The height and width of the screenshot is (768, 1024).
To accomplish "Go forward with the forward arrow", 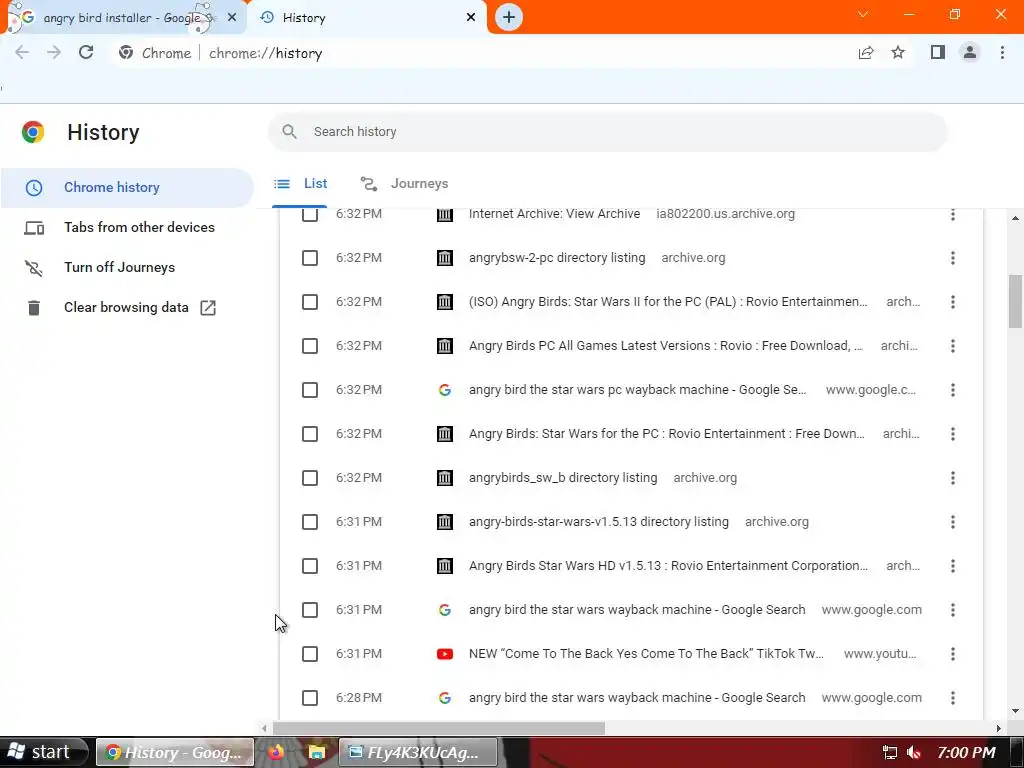I will (54, 52).
